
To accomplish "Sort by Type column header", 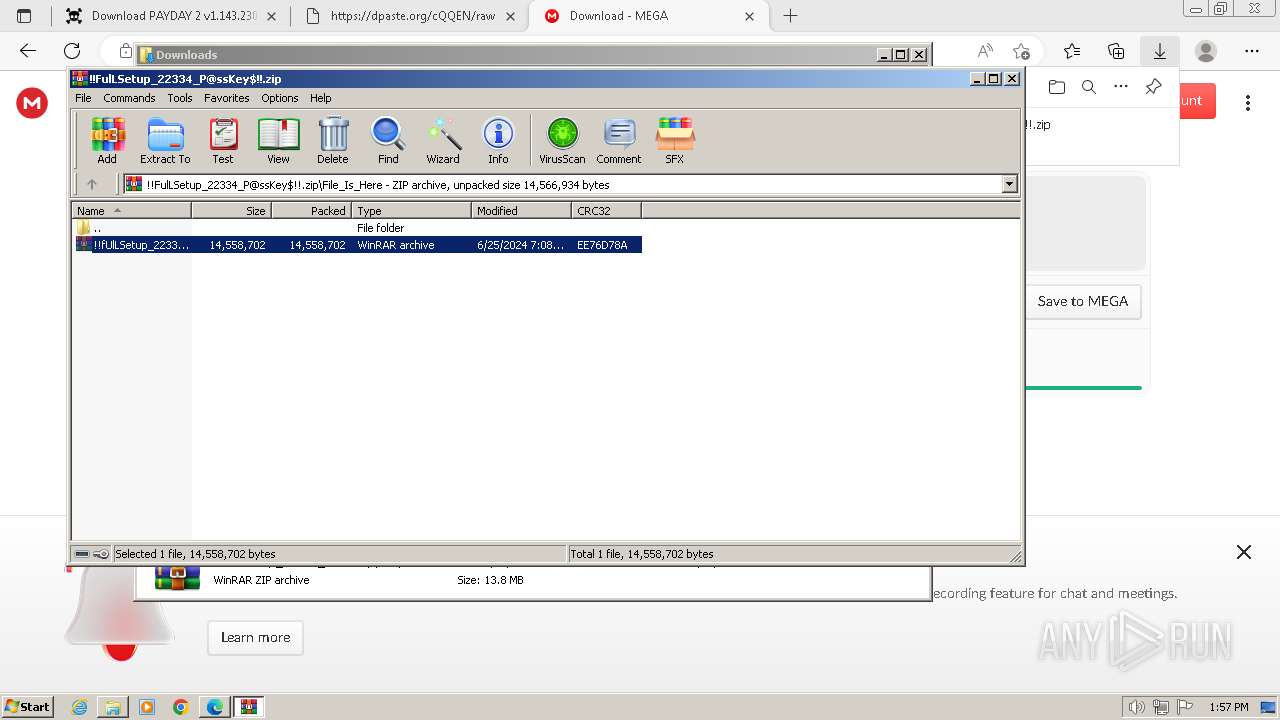I will (411, 210).
